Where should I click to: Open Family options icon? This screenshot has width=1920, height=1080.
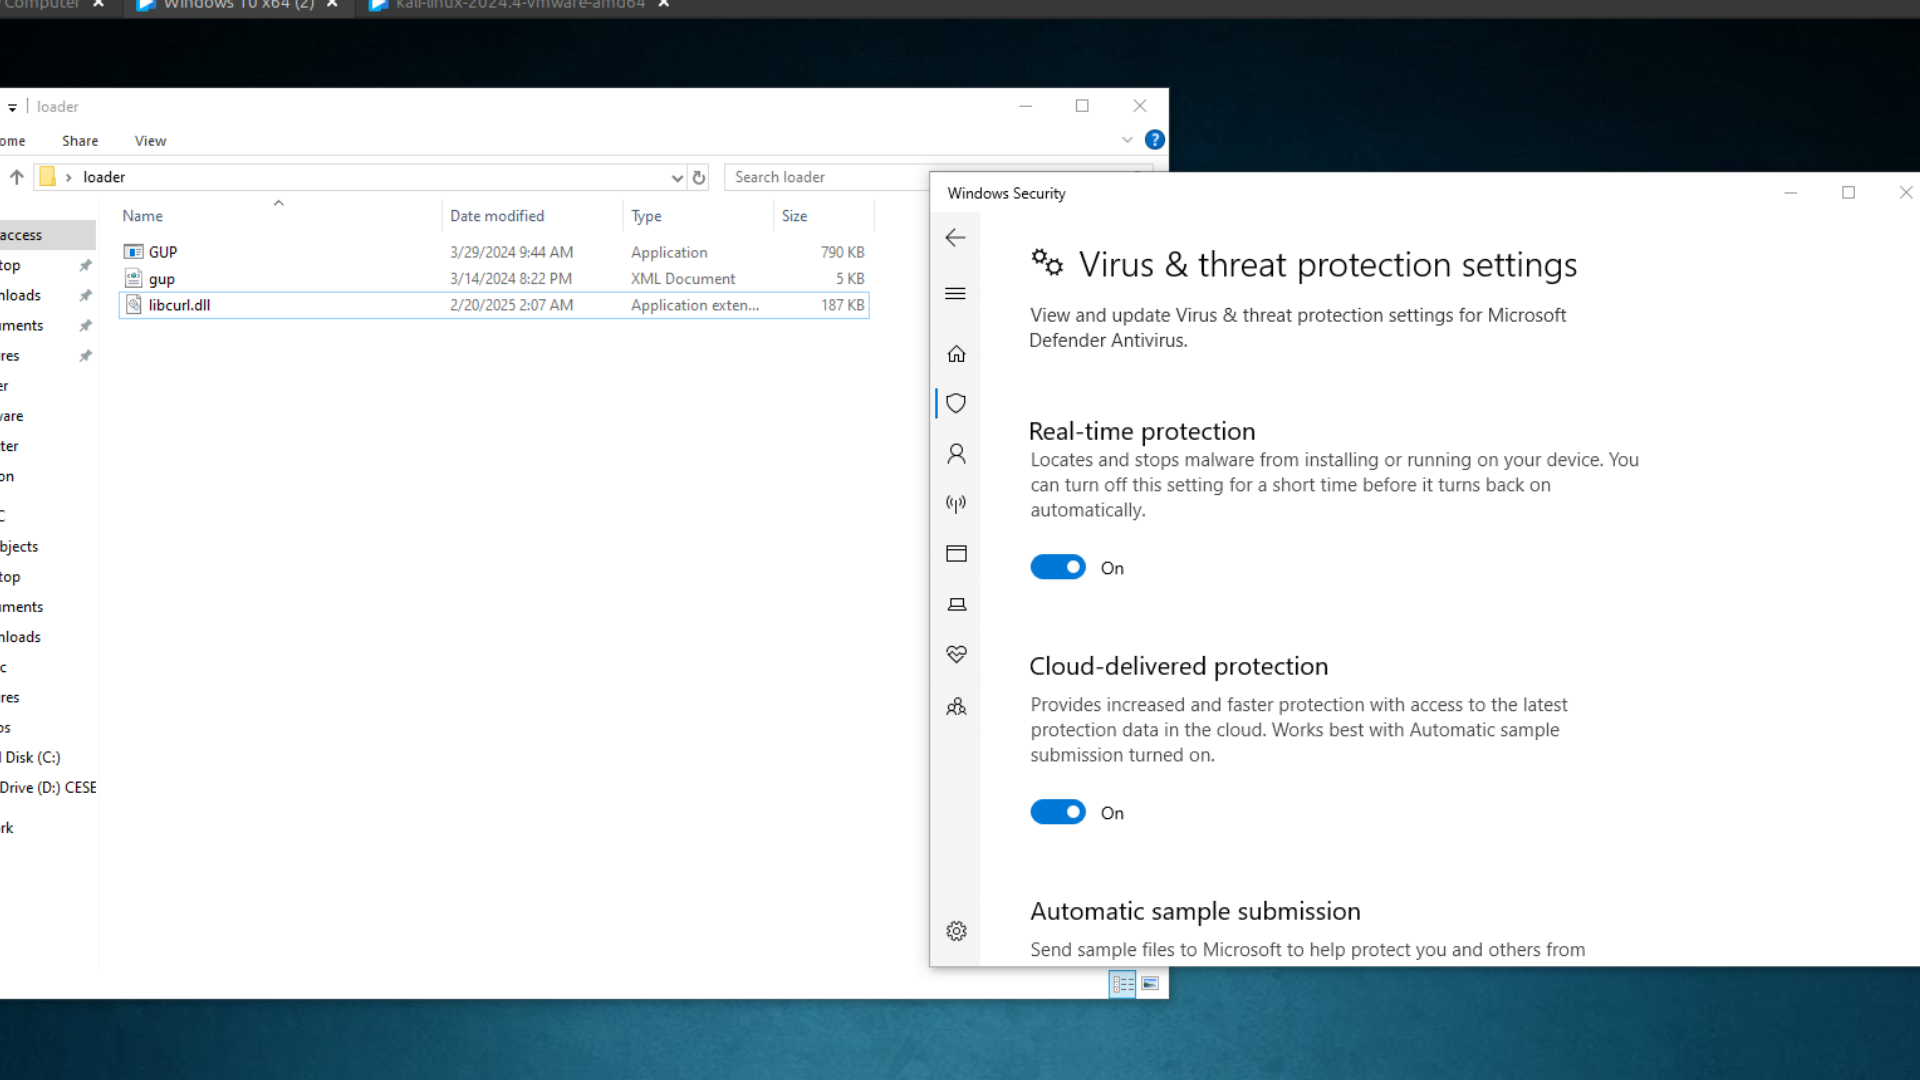(956, 707)
